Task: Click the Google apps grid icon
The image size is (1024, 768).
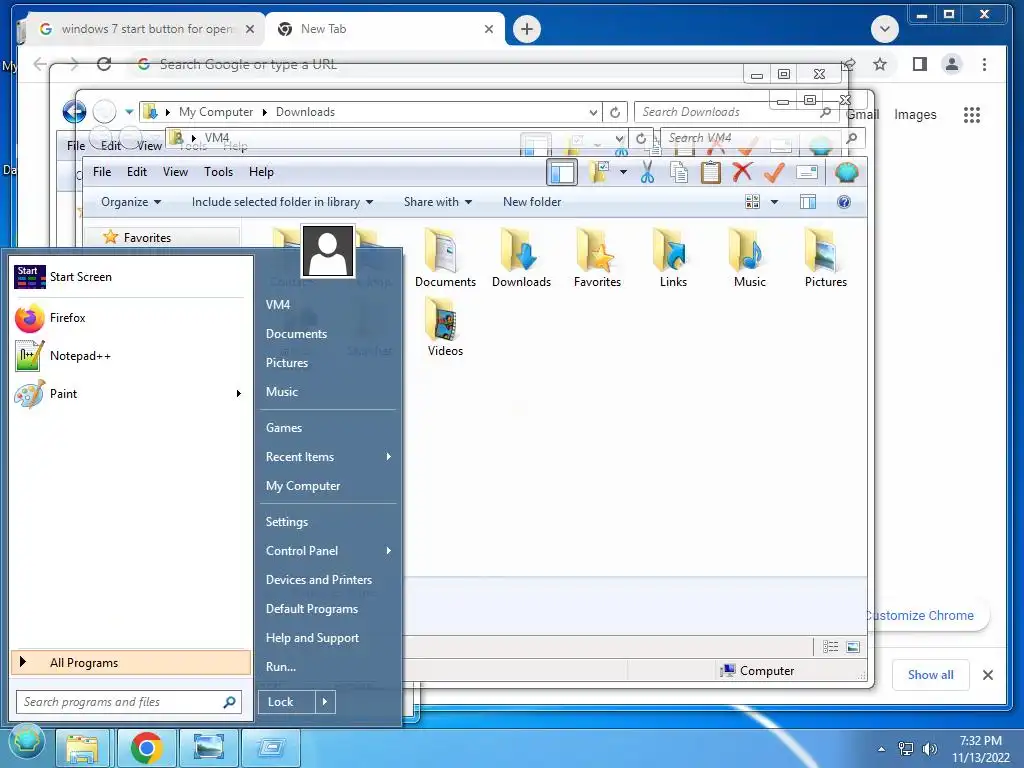Action: pyautogui.click(x=972, y=115)
